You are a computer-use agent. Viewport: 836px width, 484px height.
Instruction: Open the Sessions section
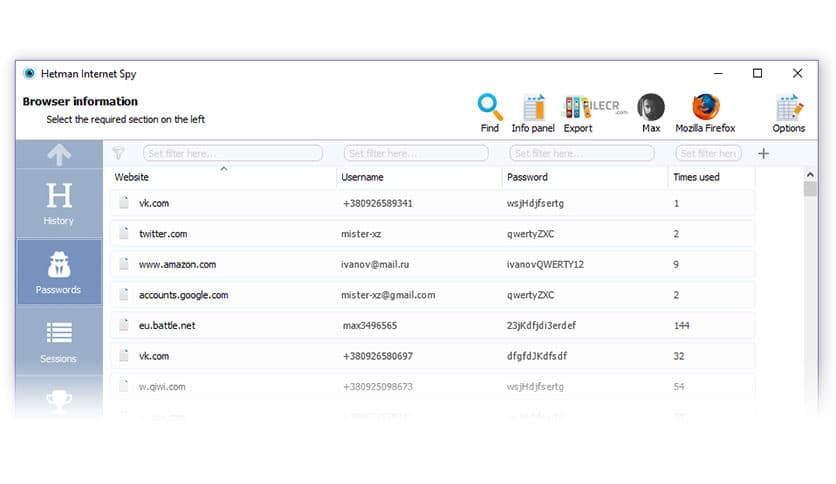(x=59, y=342)
